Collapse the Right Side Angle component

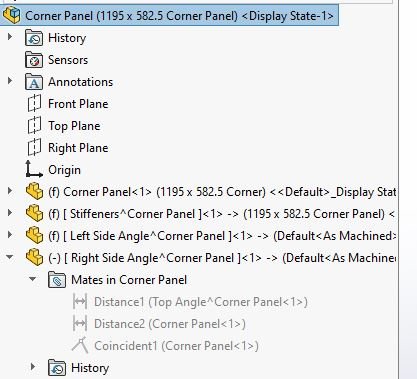click(x=10, y=257)
